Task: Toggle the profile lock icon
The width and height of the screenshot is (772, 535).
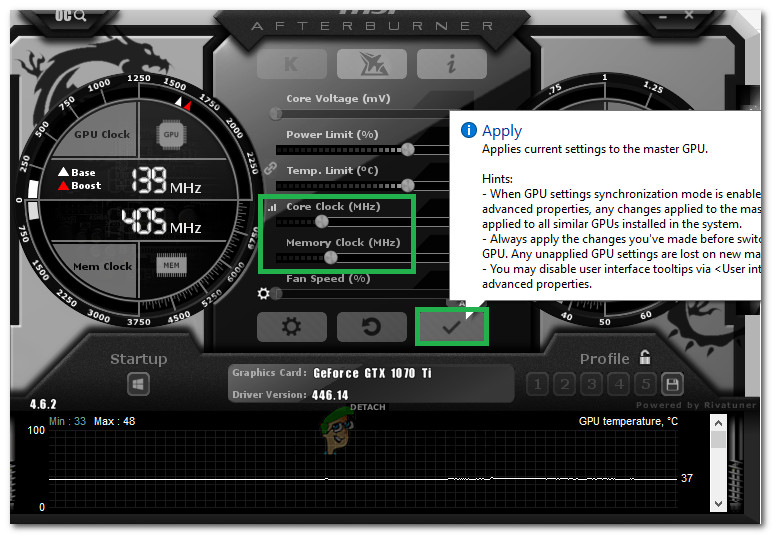Action: click(645, 357)
